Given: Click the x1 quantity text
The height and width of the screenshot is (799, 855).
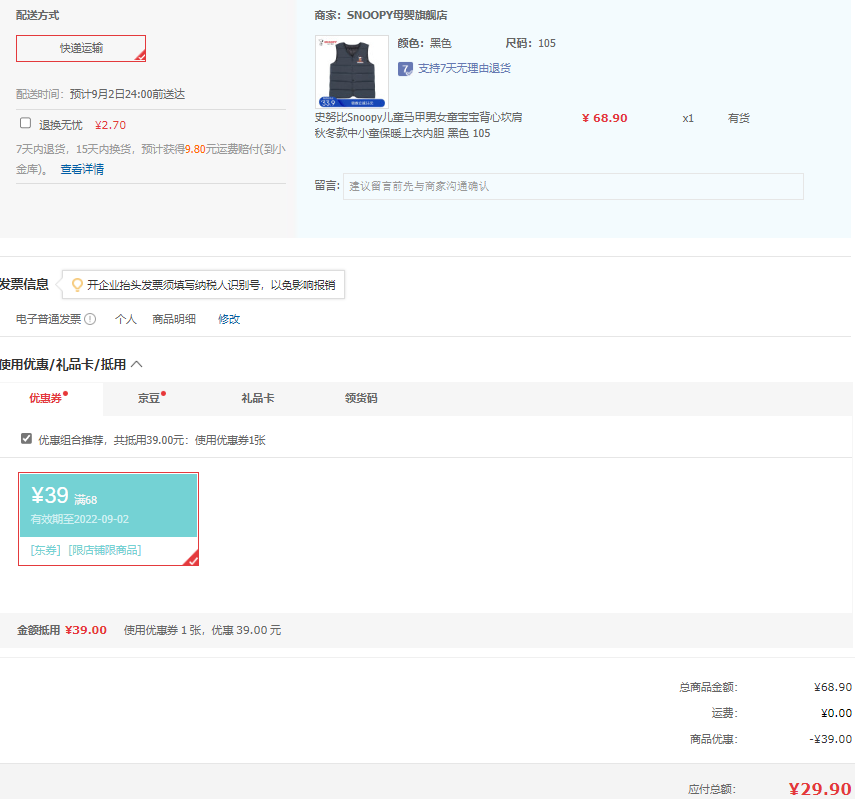Looking at the screenshot, I should [688, 118].
